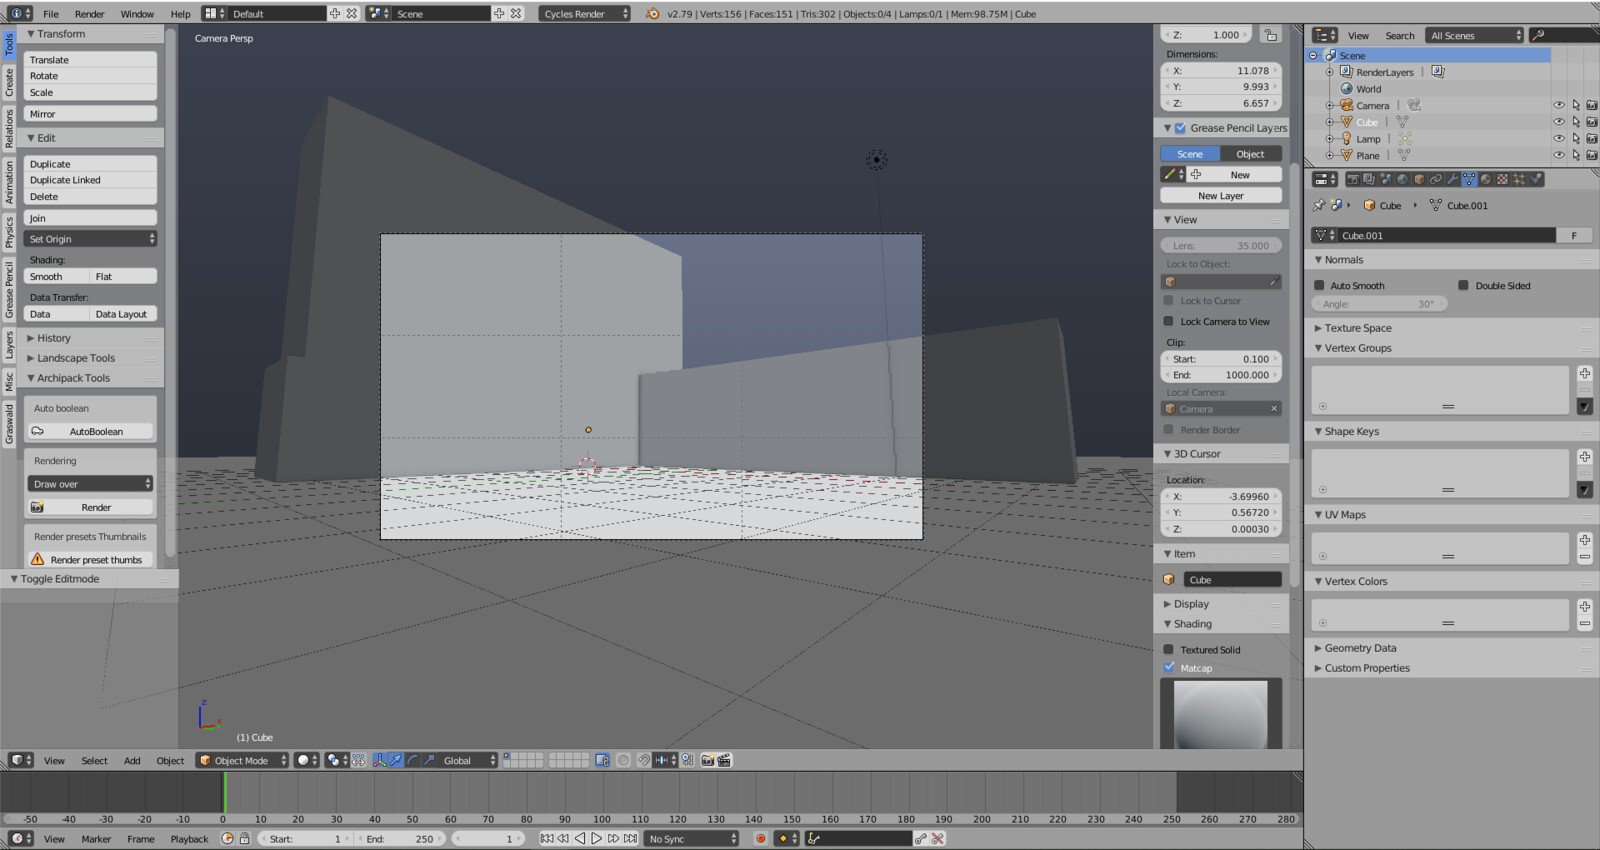Jump to the timeline end frame
The height and width of the screenshot is (850, 1600).
[x=630, y=838]
